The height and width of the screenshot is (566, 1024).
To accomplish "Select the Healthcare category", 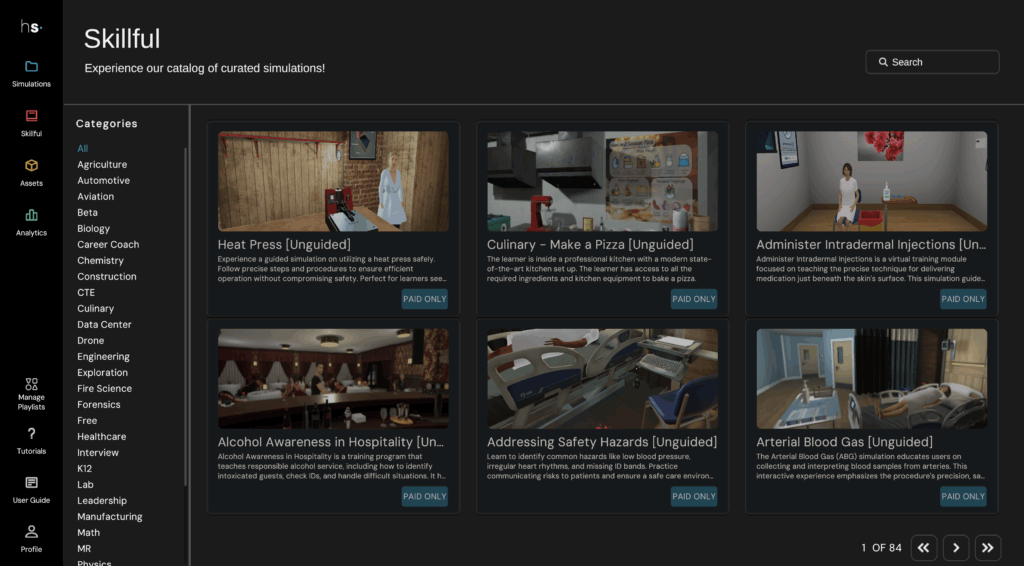I will pyautogui.click(x=102, y=437).
